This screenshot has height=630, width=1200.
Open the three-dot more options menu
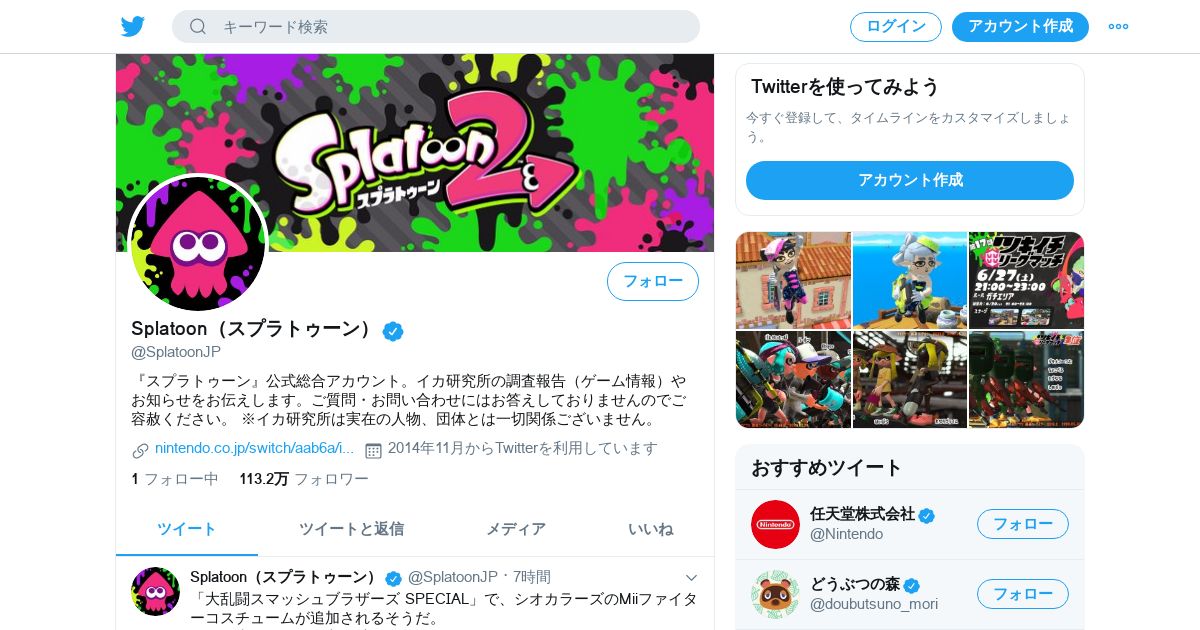click(1118, 27)
